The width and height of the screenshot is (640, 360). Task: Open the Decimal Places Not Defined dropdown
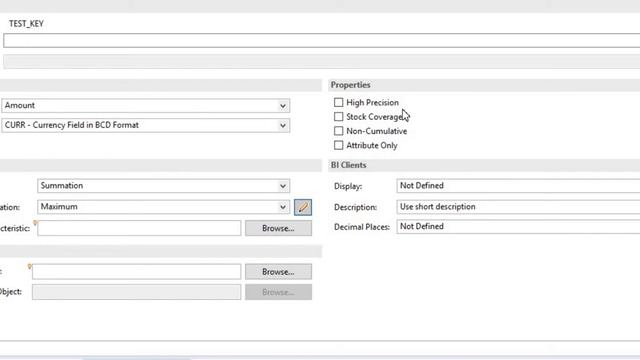518,227
